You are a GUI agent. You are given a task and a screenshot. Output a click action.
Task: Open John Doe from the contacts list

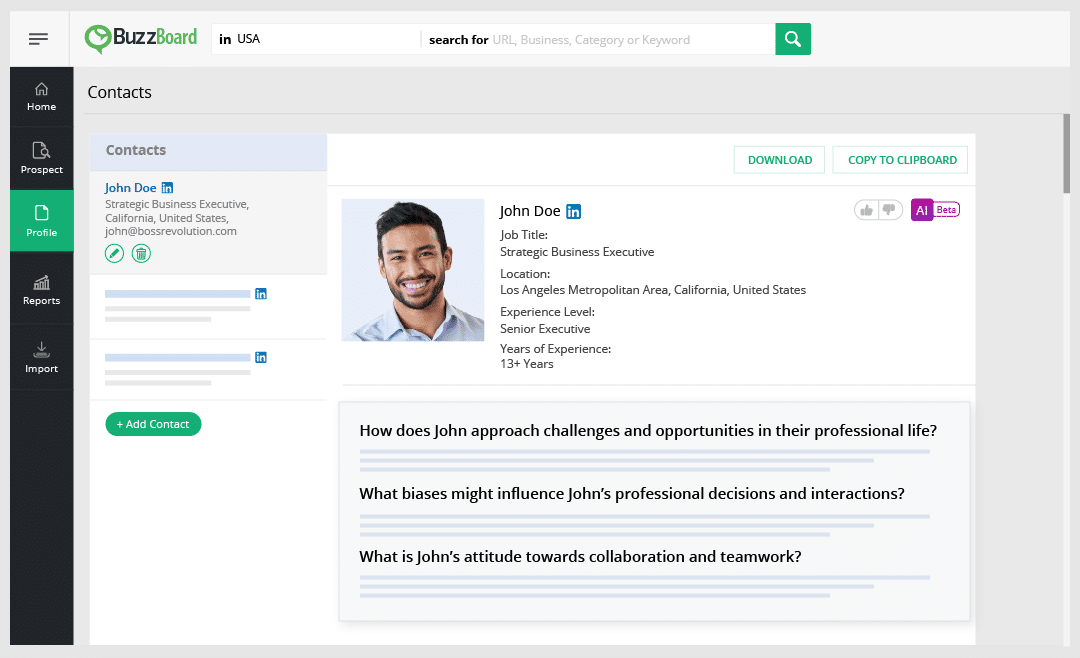coord(131,187)
